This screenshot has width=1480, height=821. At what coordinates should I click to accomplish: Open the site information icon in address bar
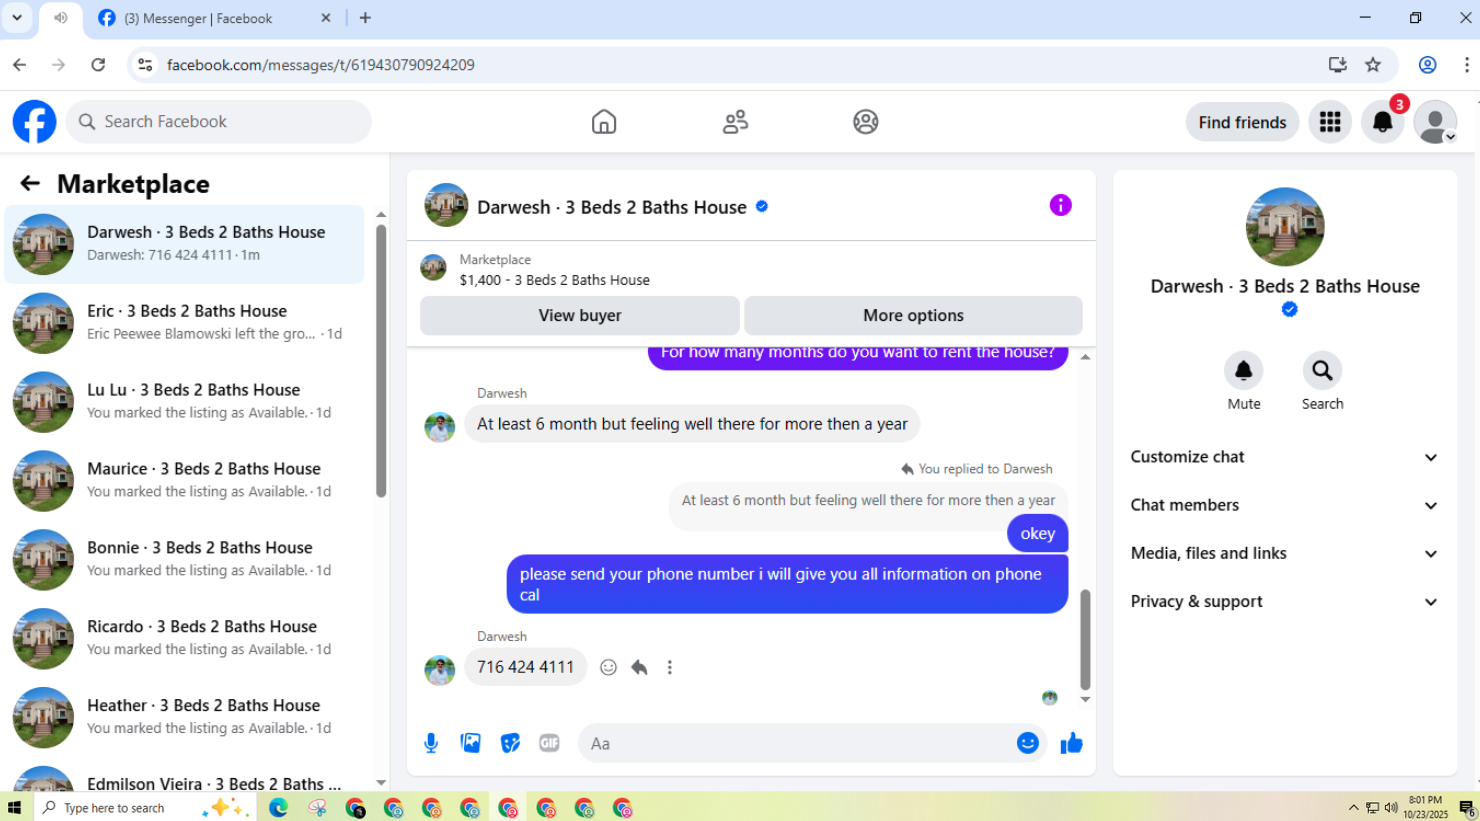tap(145, 65)
